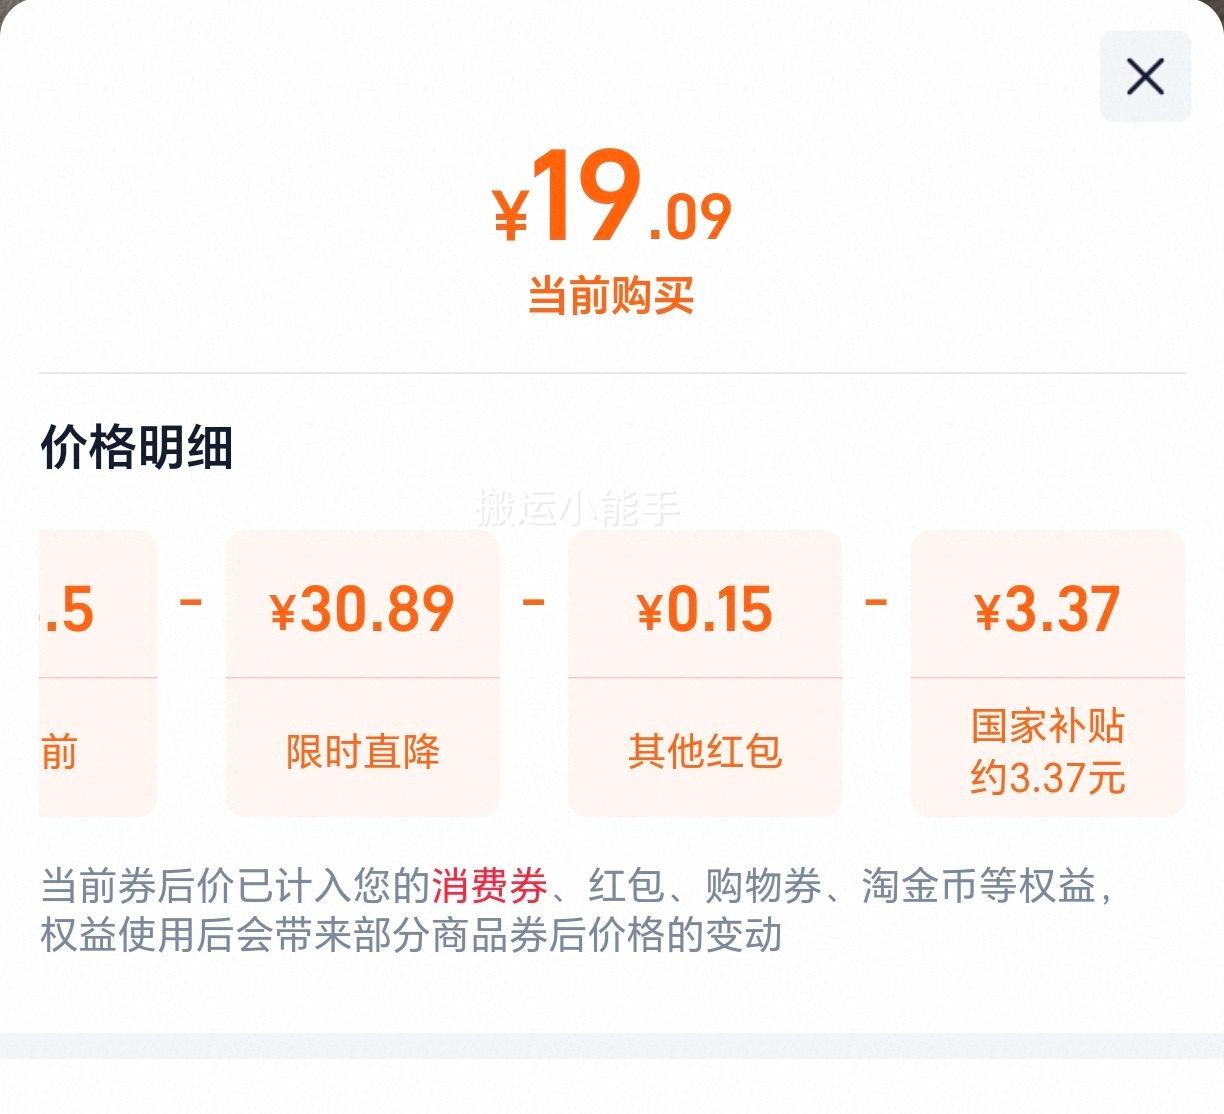Open the ¥30.89 discount card
This screenshot has width=1224, height=1114.
tap(362, 673)
